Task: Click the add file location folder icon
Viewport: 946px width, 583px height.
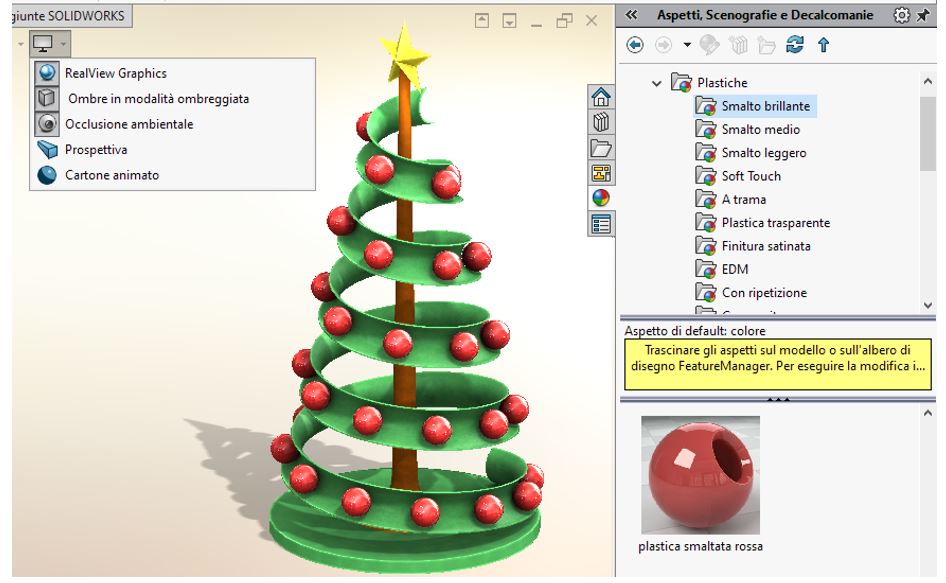Action: pyautogui.click(x=766, y=45)
